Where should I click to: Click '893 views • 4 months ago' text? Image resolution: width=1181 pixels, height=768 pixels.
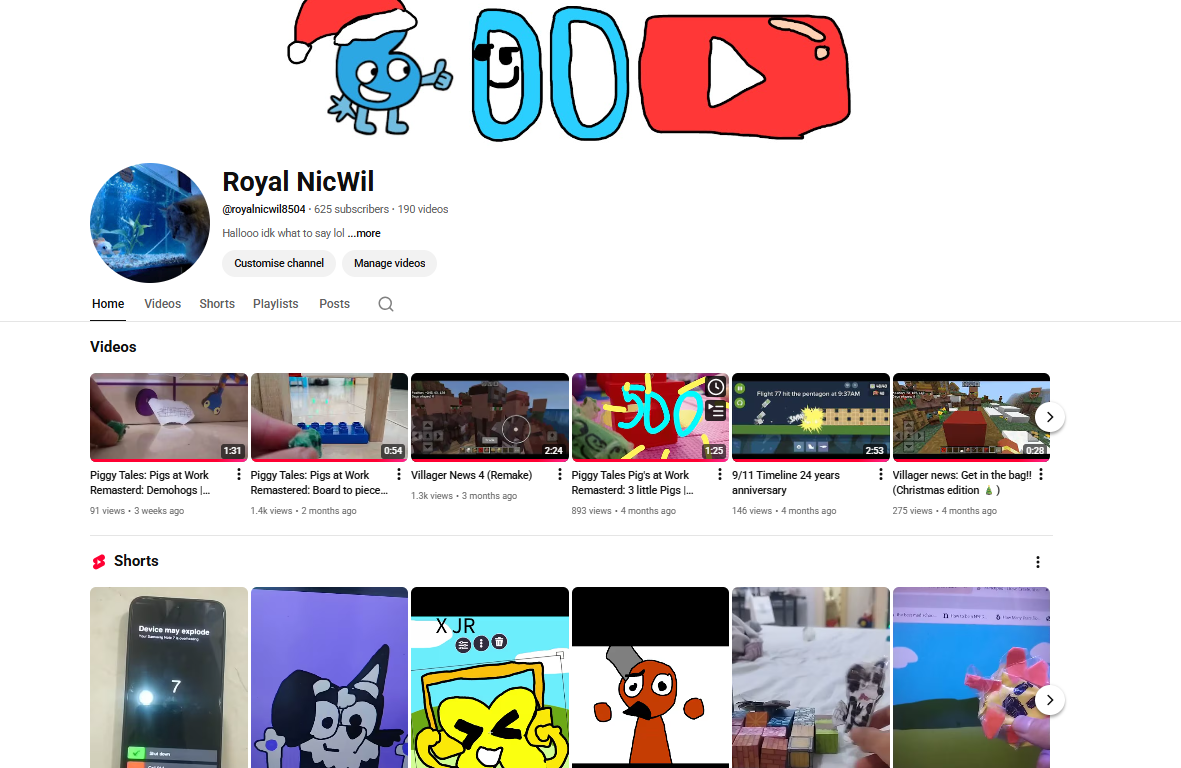(624, 510)
